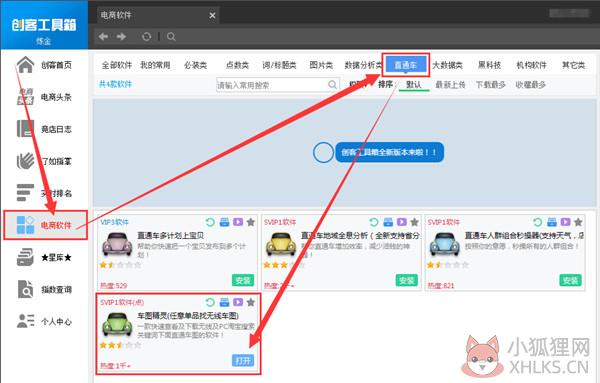Go back with the left arrow
Viewport: 600px width, 383px height.
click(x=103, y=36)
